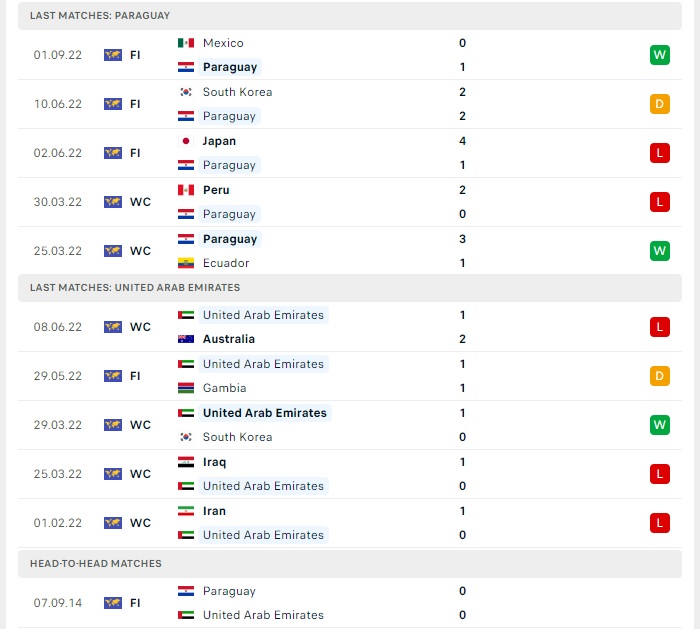Click the green W badge for Mexico match

[659, 55]
